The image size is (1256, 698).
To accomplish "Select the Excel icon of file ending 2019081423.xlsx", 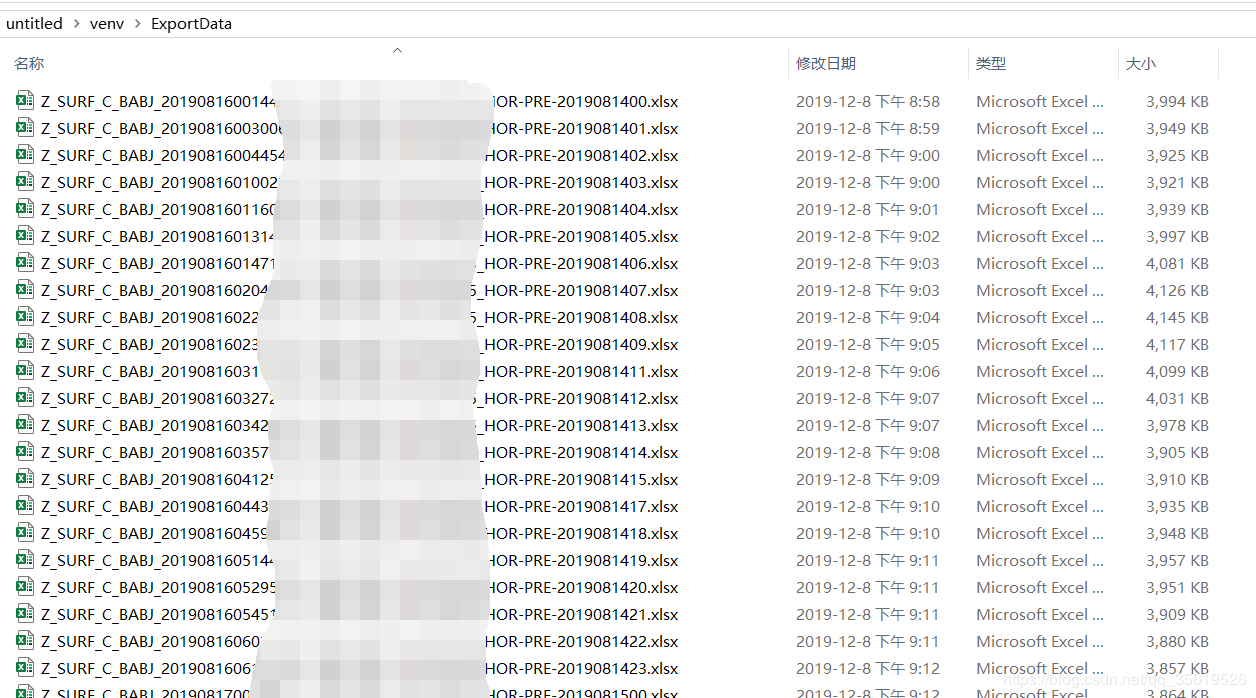I will [25, 668].
